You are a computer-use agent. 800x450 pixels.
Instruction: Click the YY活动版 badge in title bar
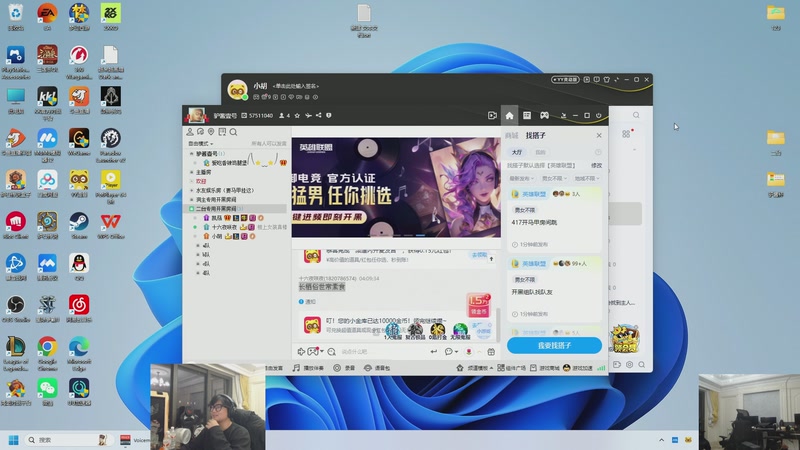click(x=565, y=80)
